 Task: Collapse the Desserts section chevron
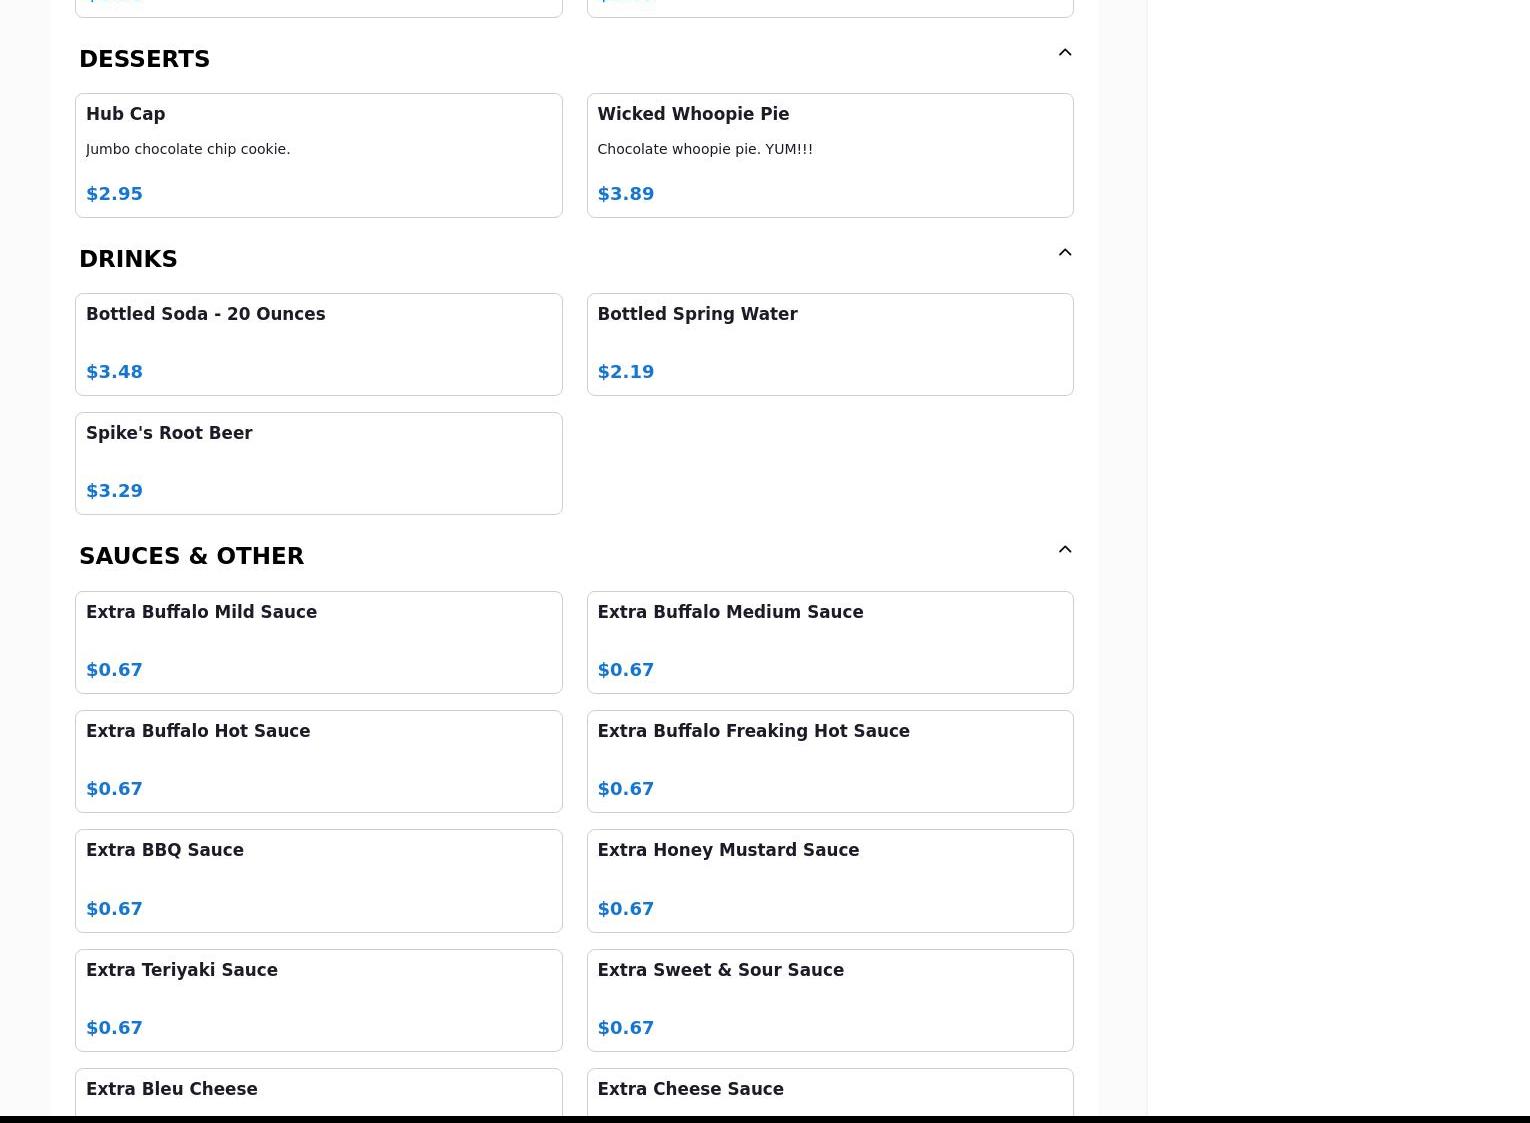(1064, 53)
